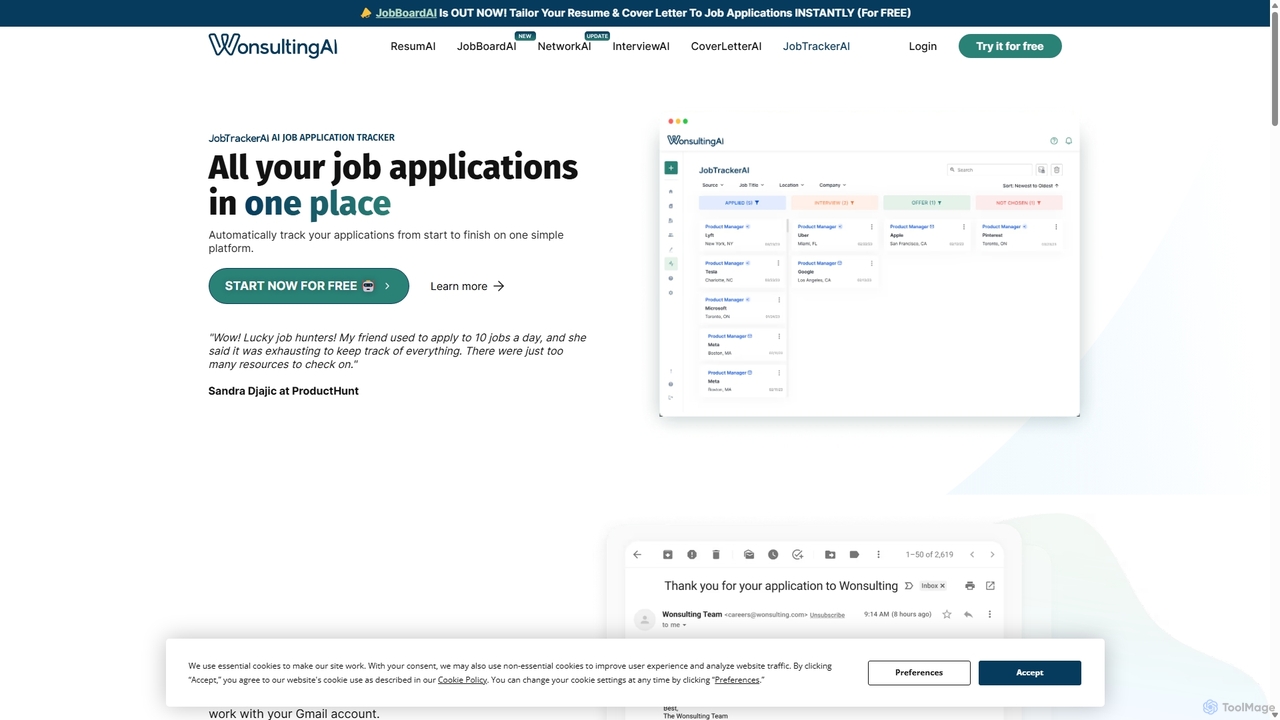
Task: Go to newer email with left chevron
Action: (972, 554)
